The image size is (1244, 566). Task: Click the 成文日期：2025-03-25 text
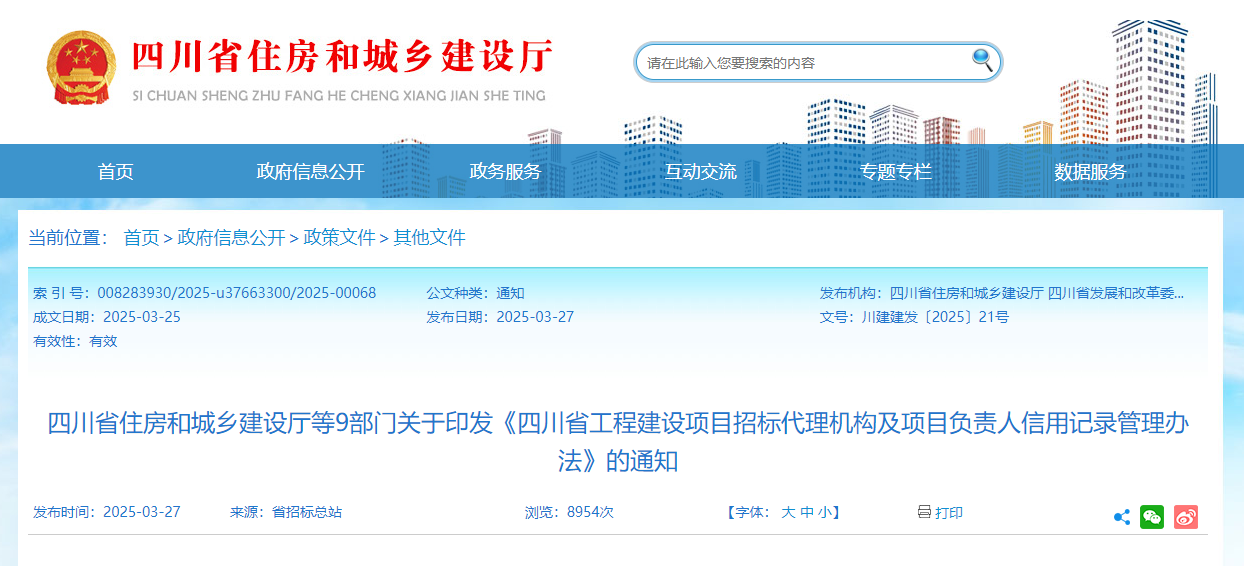tap(107, 317)
